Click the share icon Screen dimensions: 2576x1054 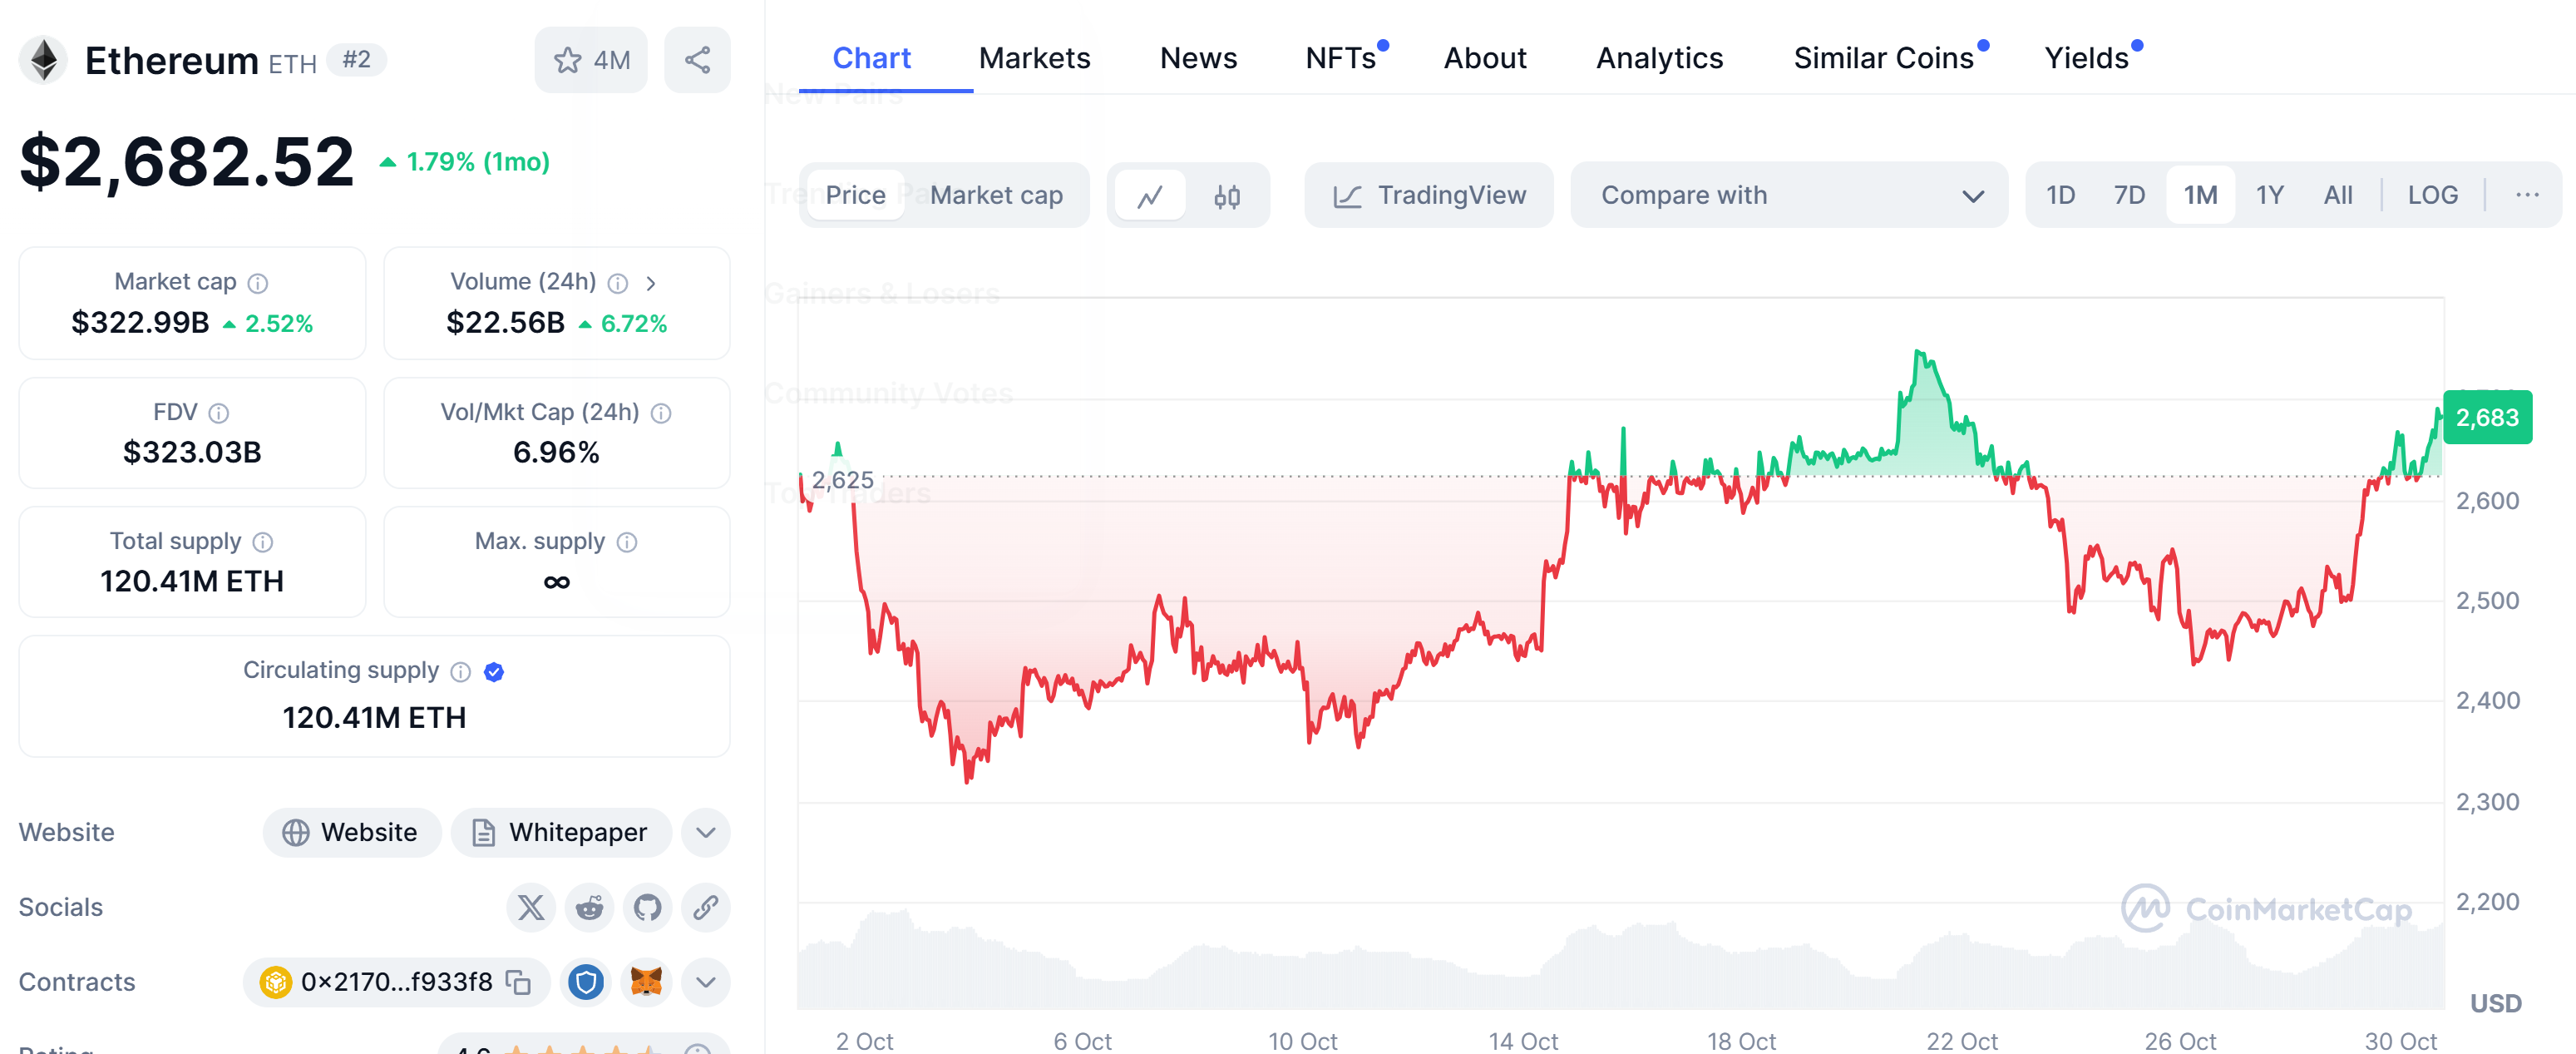(x=697, y=60)
